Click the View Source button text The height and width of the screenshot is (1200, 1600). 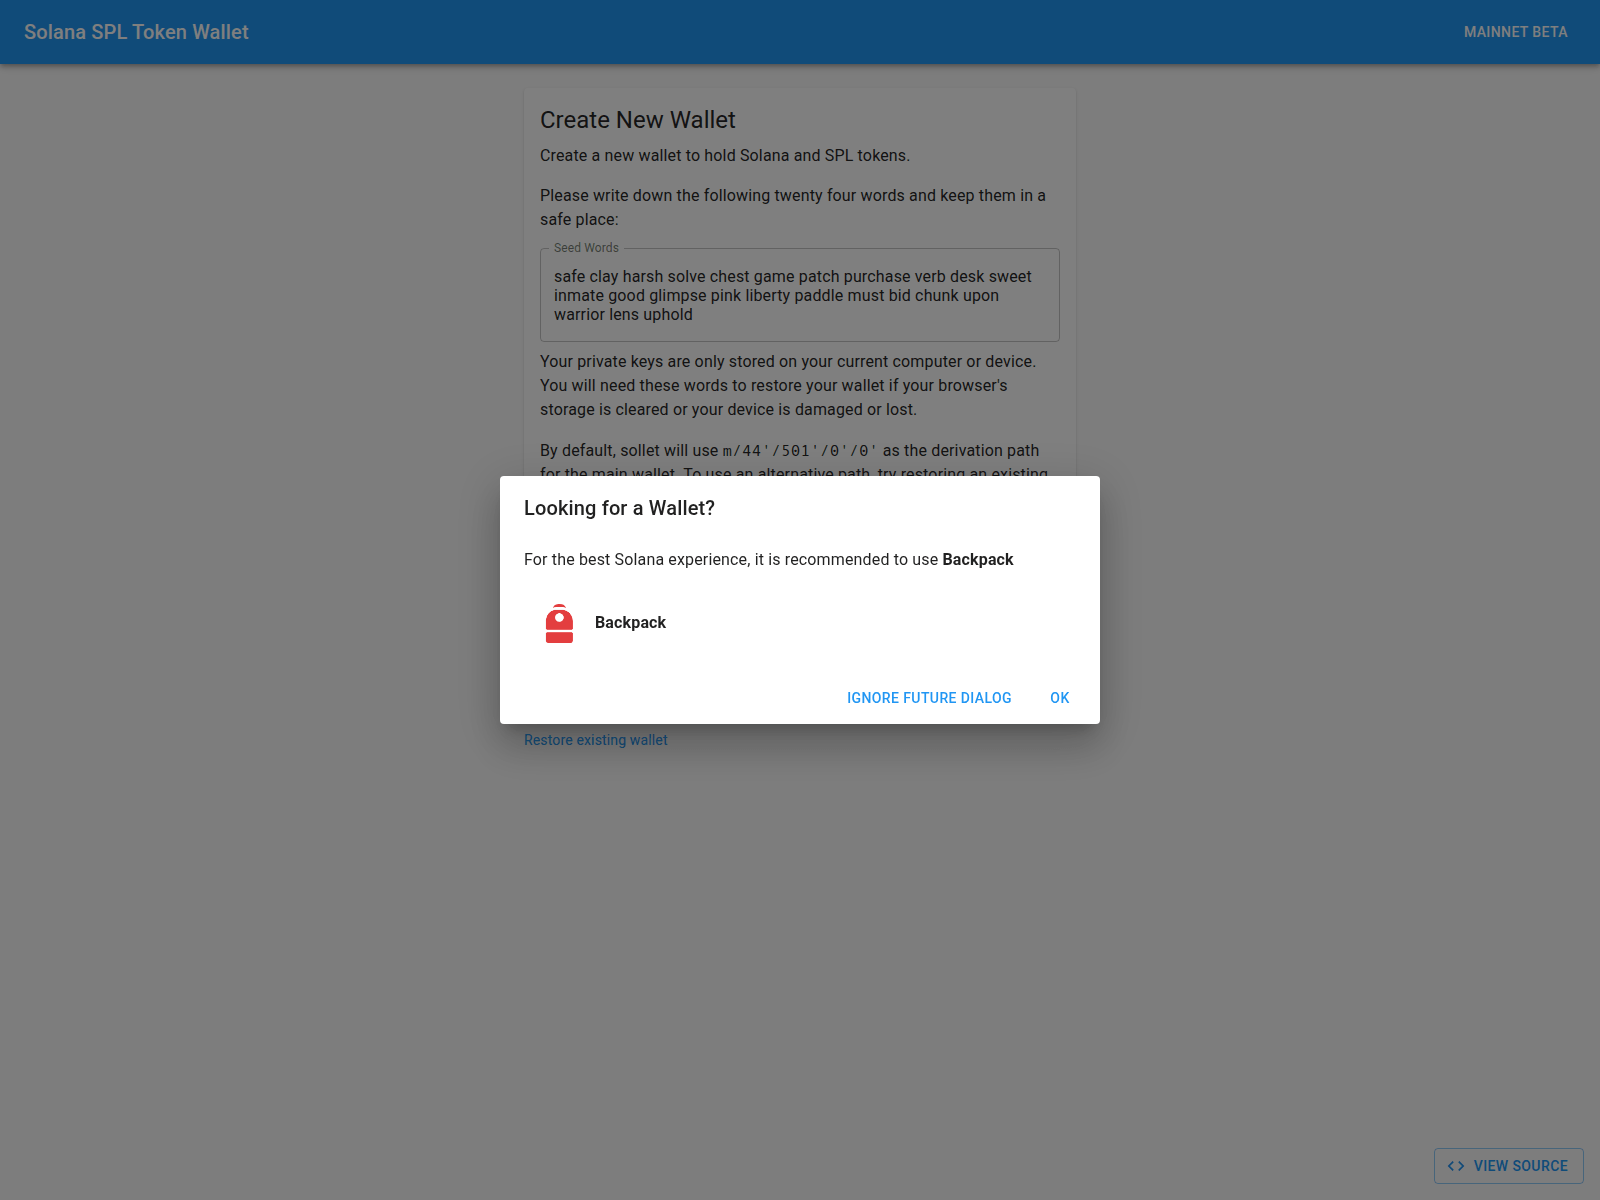pos(1520,1166)
